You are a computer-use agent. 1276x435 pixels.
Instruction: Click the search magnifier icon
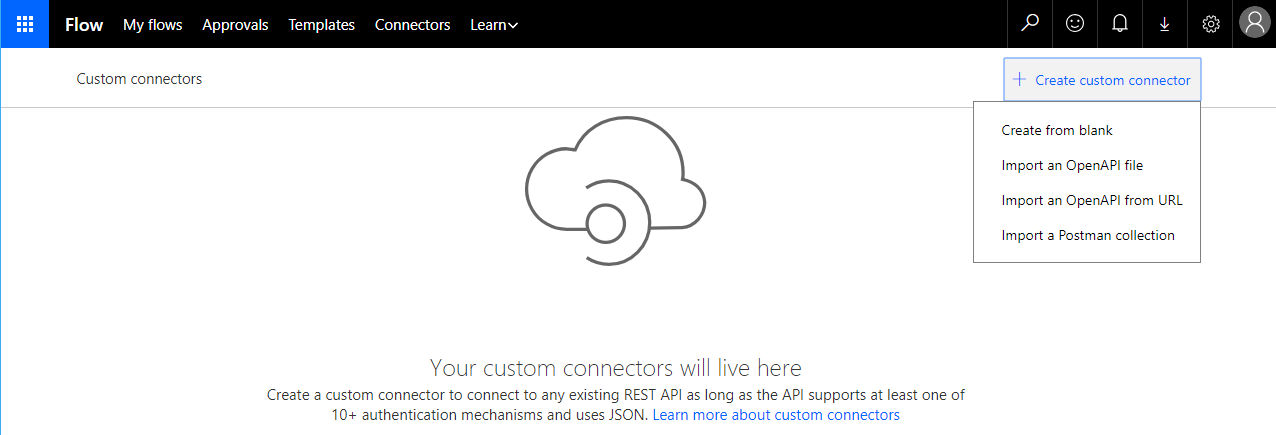point(1030,24)
